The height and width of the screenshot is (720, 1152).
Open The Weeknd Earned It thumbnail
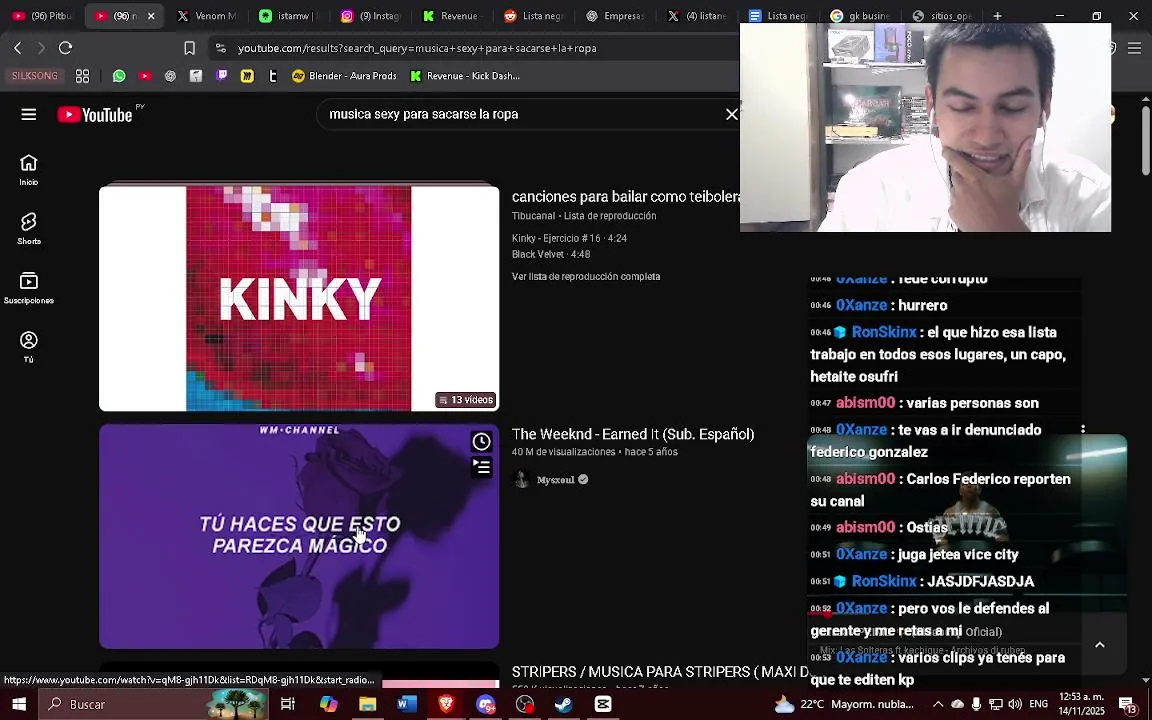(x=299, y=536)
